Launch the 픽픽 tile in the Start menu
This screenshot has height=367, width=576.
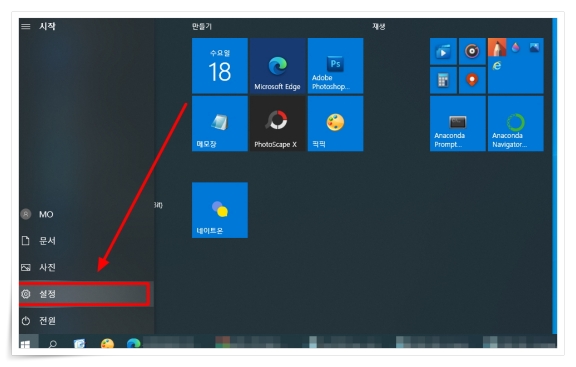pyautogui.click(x=335, y=123)
